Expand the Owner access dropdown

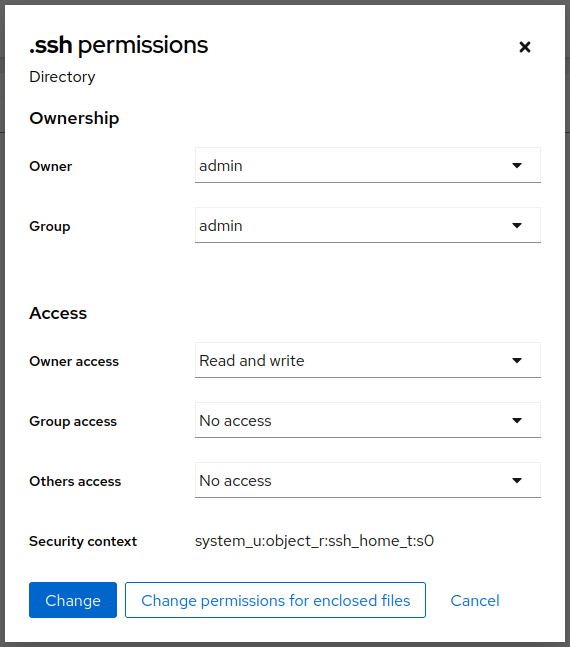368,360
